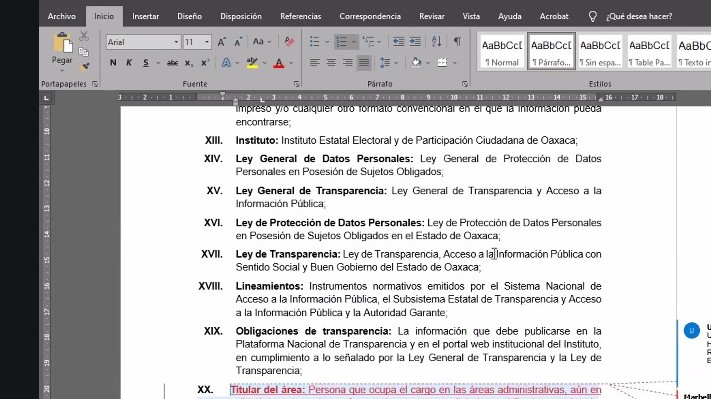
Task: Toggle bold (N) formatting
Action: coord(113,63)
